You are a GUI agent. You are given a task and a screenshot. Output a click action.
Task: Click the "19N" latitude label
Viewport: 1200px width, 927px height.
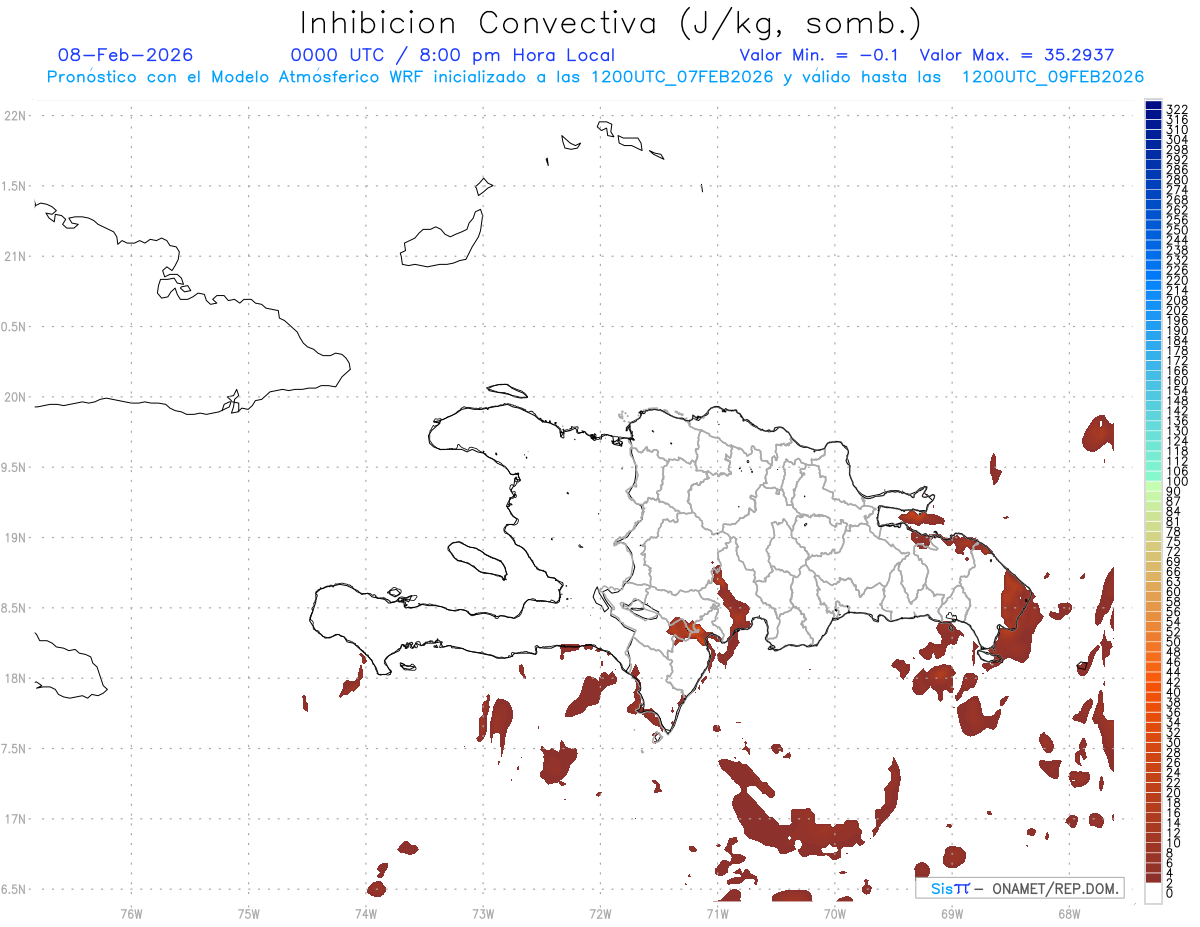(15, 537)
